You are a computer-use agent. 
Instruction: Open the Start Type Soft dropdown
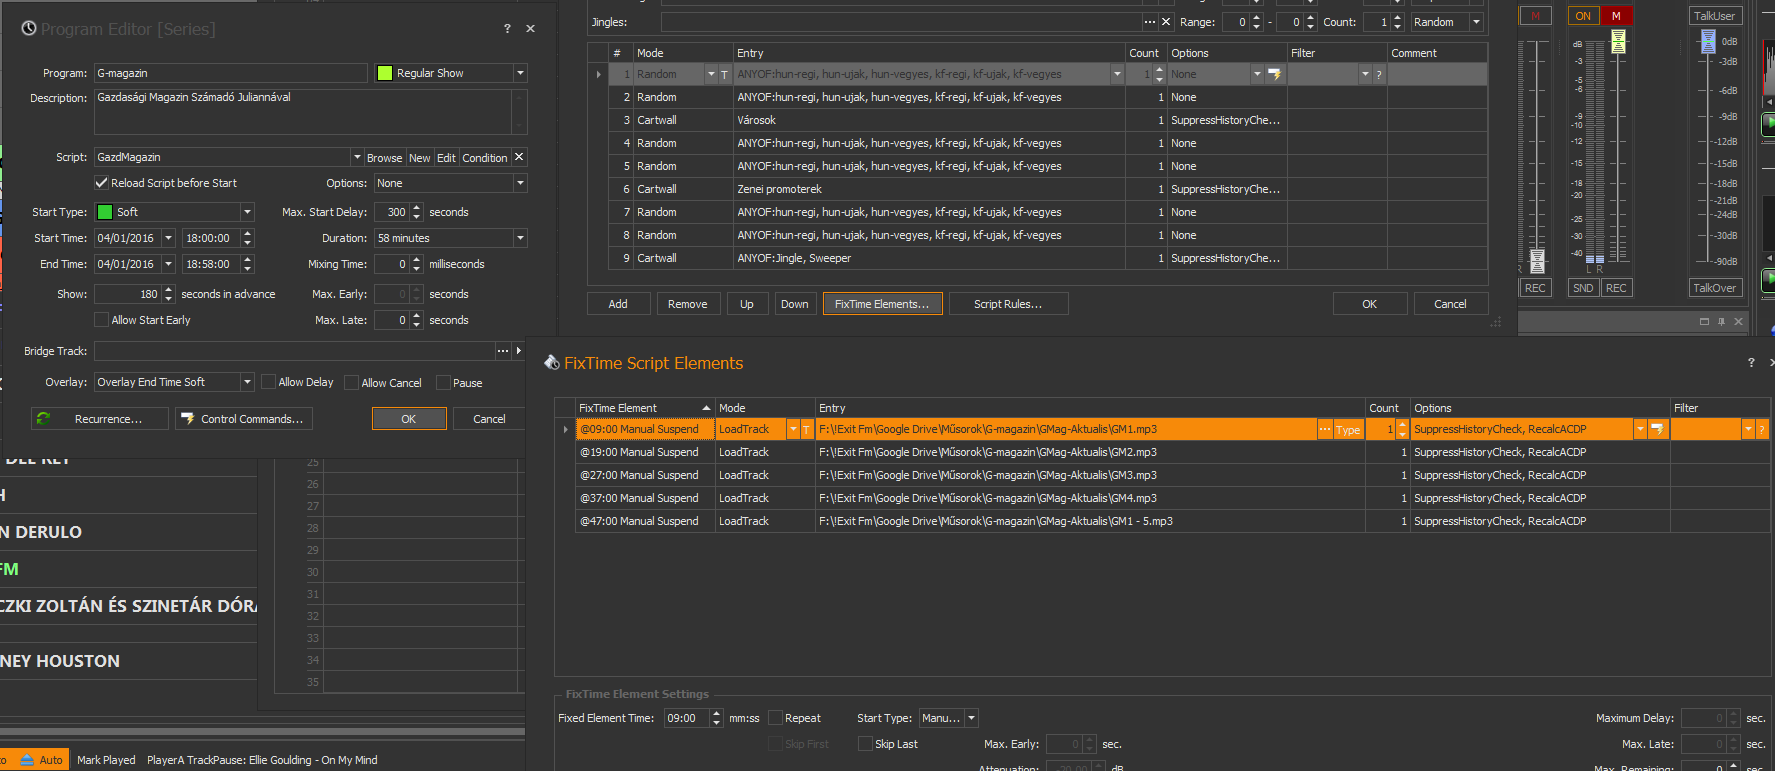click(x=247, y=212)
